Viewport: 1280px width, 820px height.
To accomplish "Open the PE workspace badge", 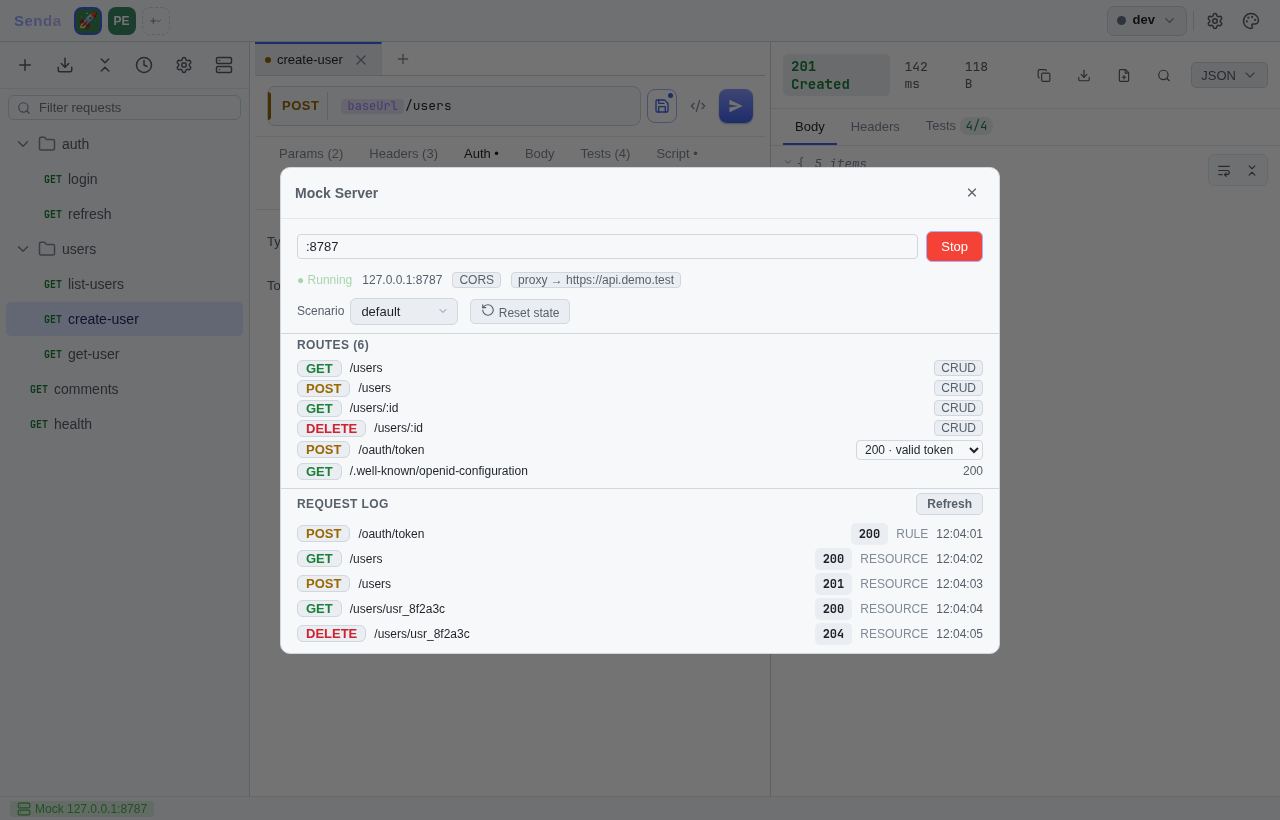I will [x=122, y=21].
